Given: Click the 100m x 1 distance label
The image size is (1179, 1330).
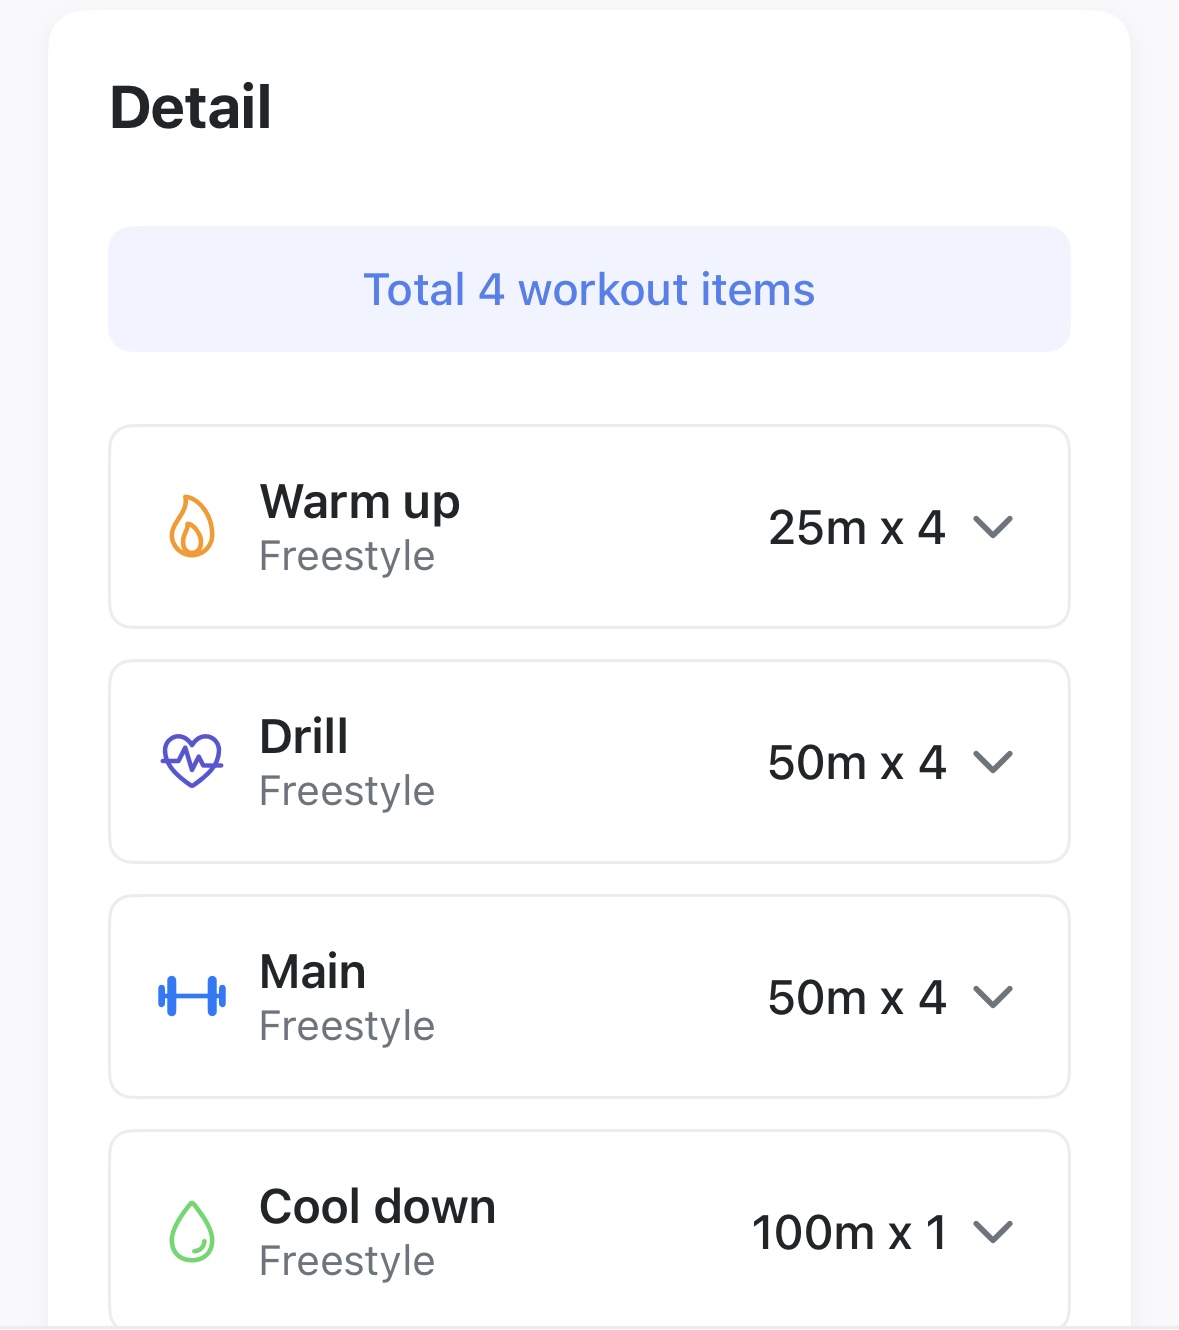Looking at the screenshot, I should pos(849,1232).
